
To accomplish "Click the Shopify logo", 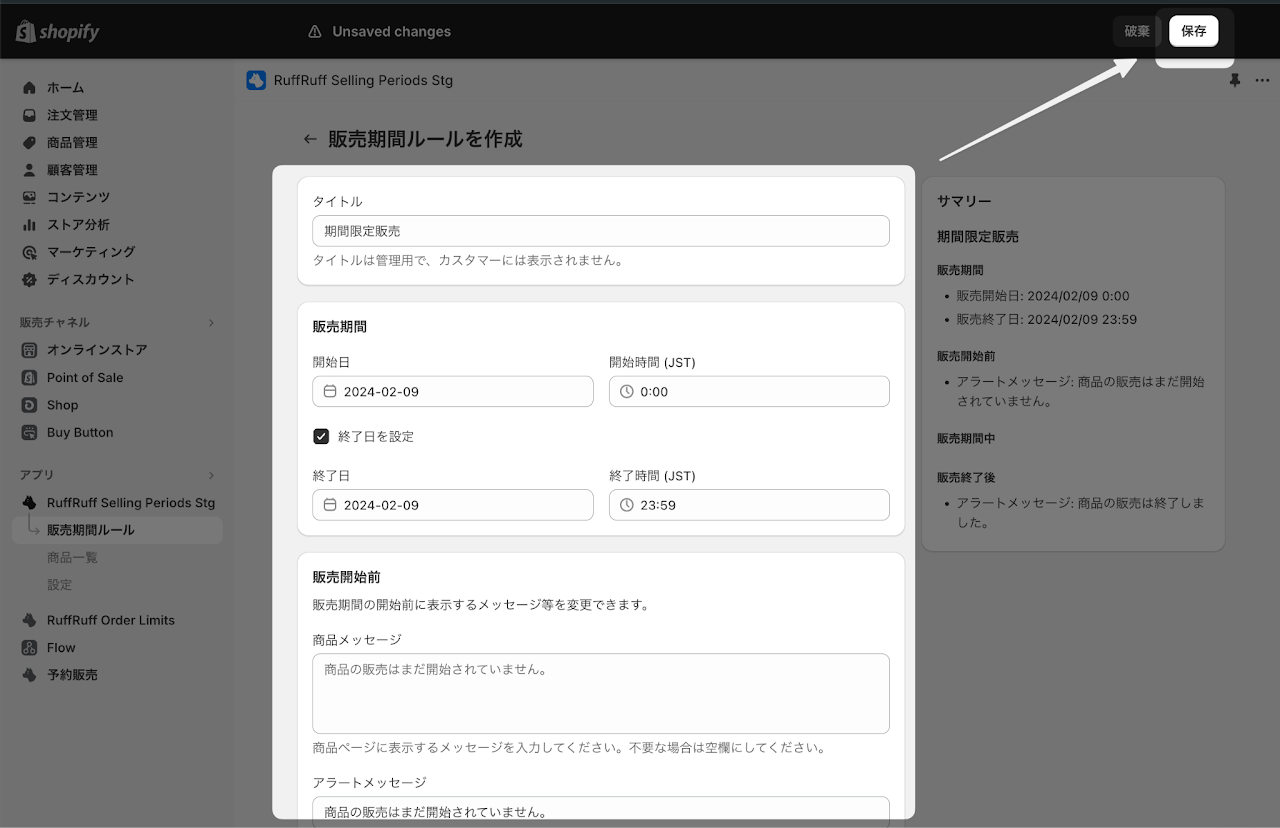I will point(57,32).
